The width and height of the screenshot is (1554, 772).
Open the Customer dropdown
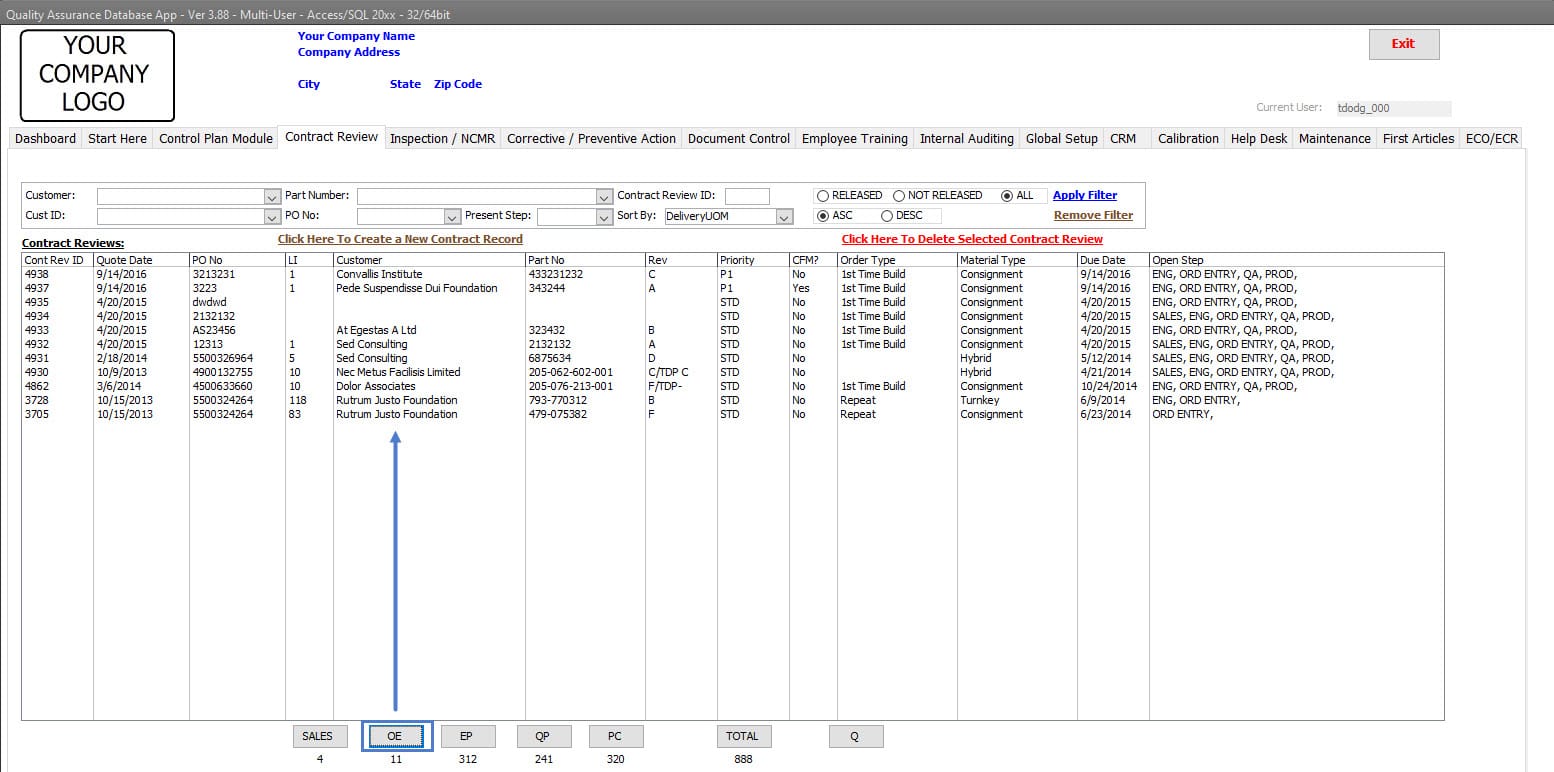click(272, 196)
